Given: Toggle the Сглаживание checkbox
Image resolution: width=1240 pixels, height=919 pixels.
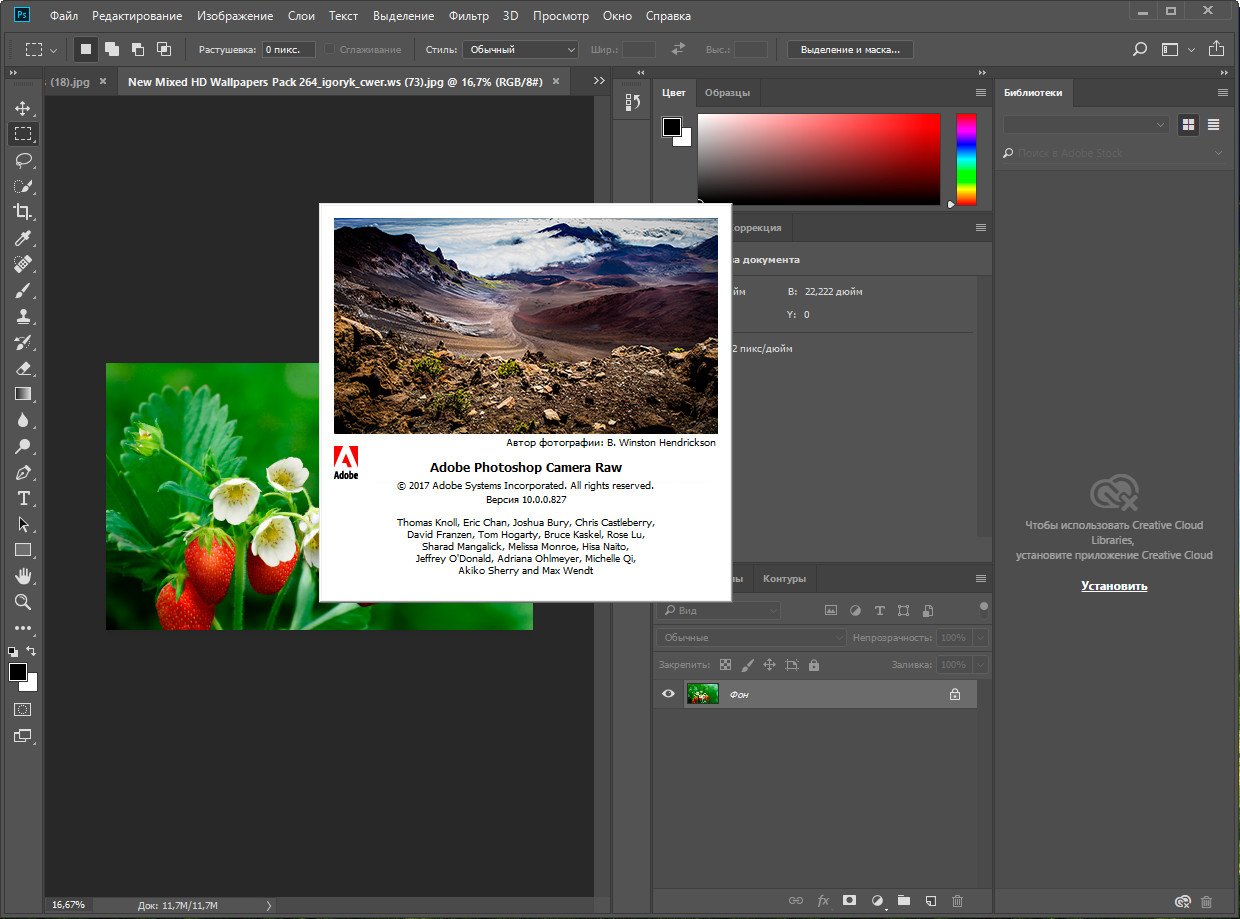Looking at the screenshot, I should tap(330, 49).
